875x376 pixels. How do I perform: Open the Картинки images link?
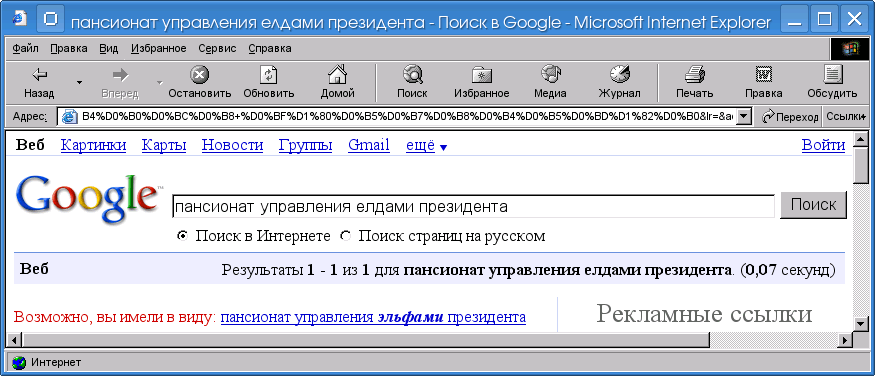point(93,146)
